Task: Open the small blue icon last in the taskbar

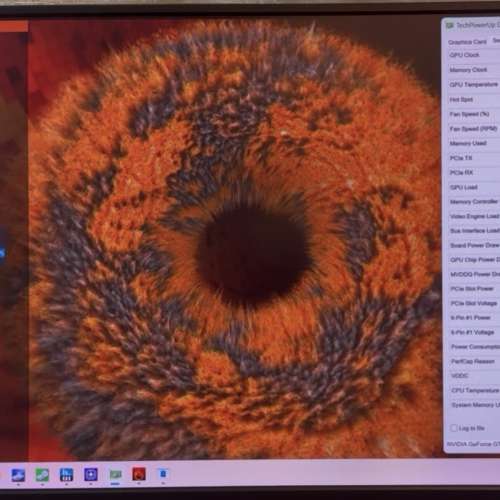Action: click(x=163, y=473)
